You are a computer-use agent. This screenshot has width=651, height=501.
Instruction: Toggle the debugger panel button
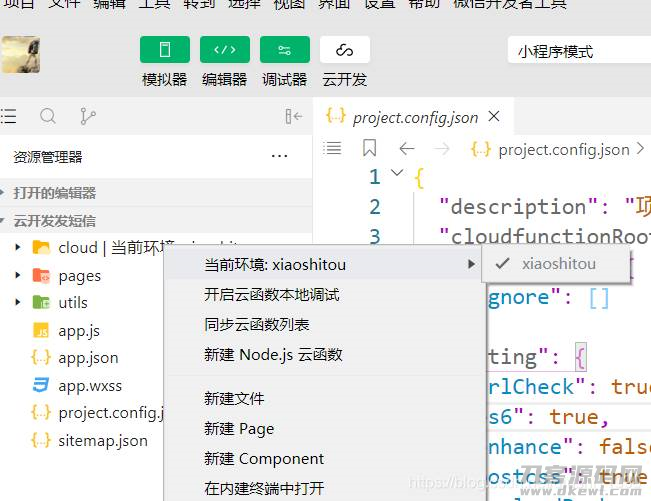click(x=285, y=49)
